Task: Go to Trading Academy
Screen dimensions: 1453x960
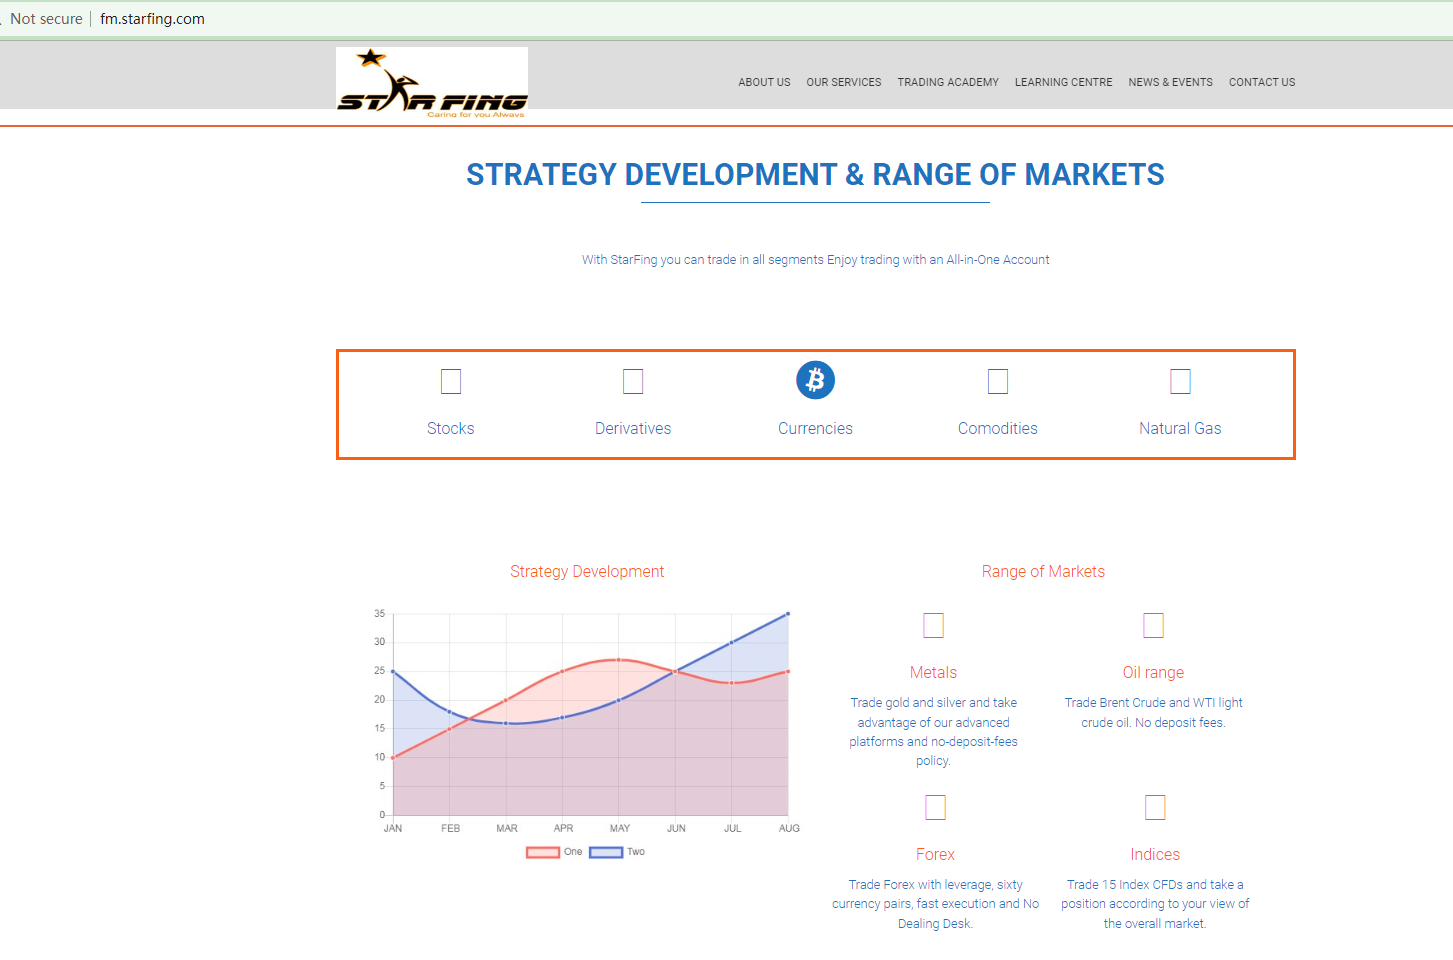Action: tap(948, 82)
